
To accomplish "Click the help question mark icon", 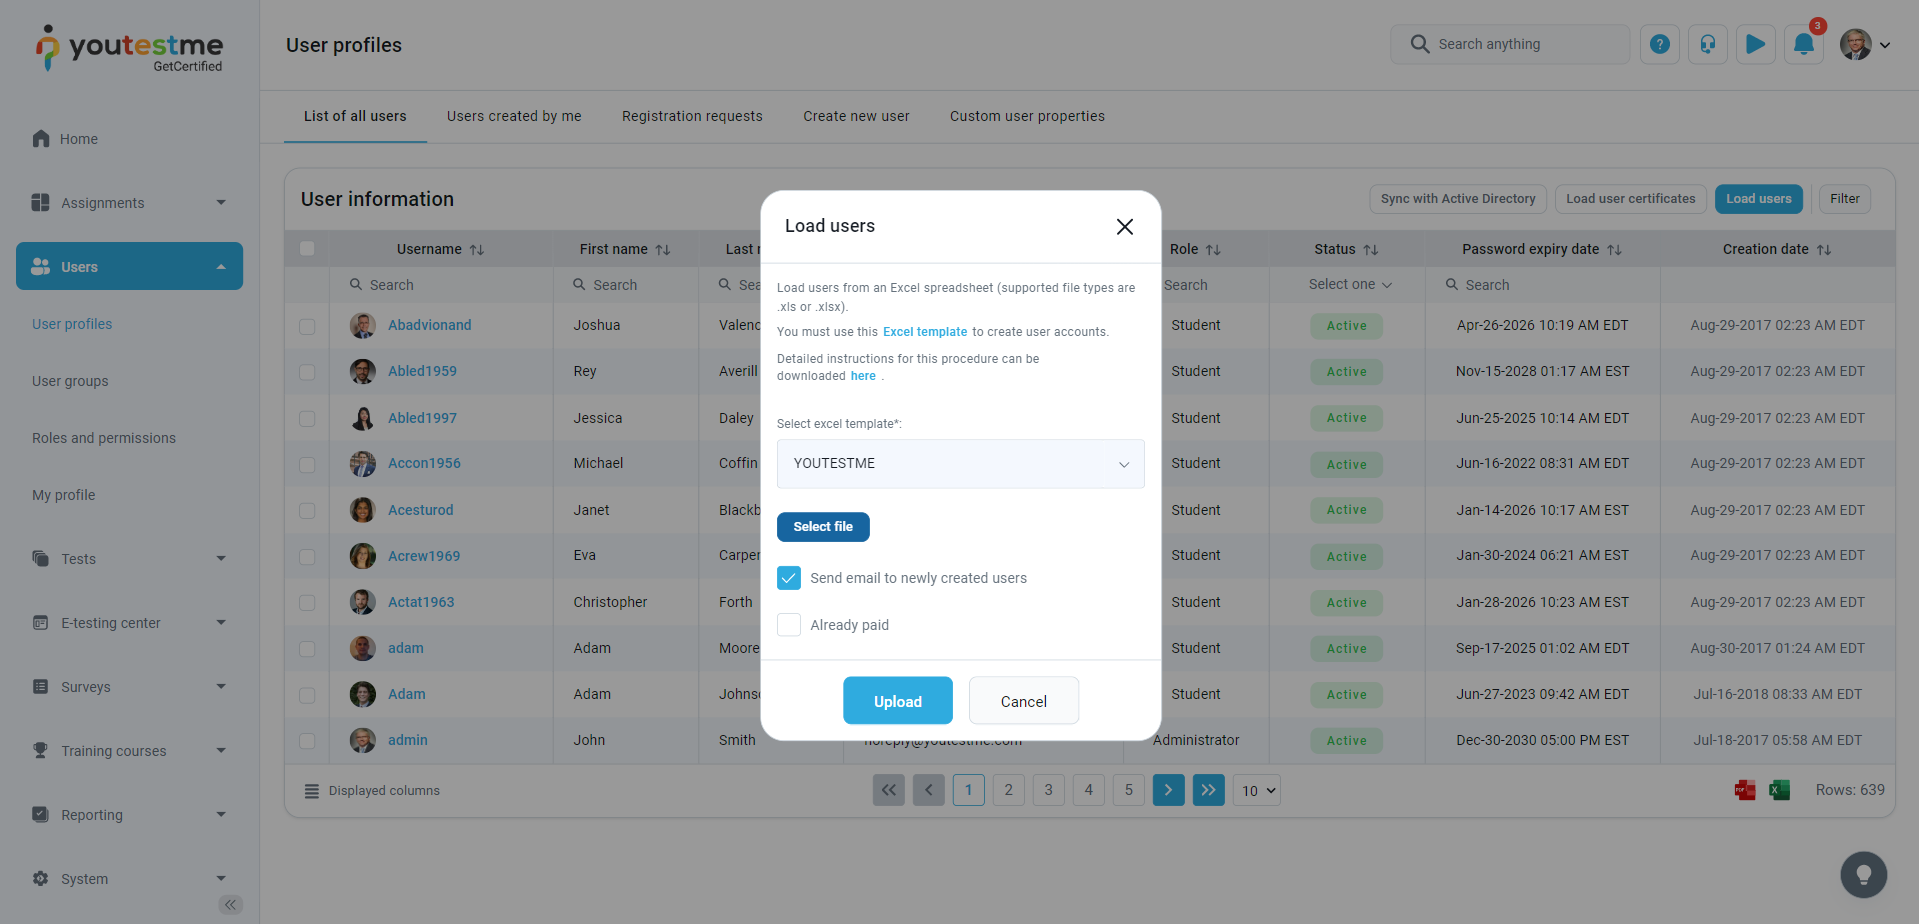I will [x=1659, y=44].
